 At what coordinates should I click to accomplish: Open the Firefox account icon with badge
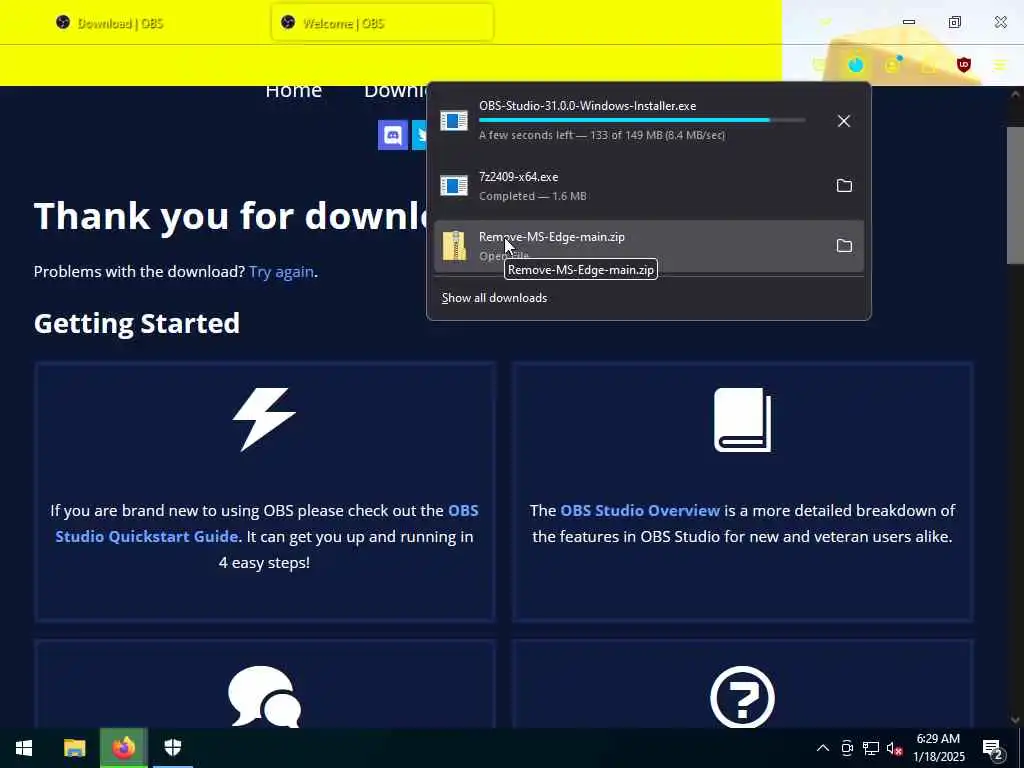pyautogui.click(x=892, y=65)
